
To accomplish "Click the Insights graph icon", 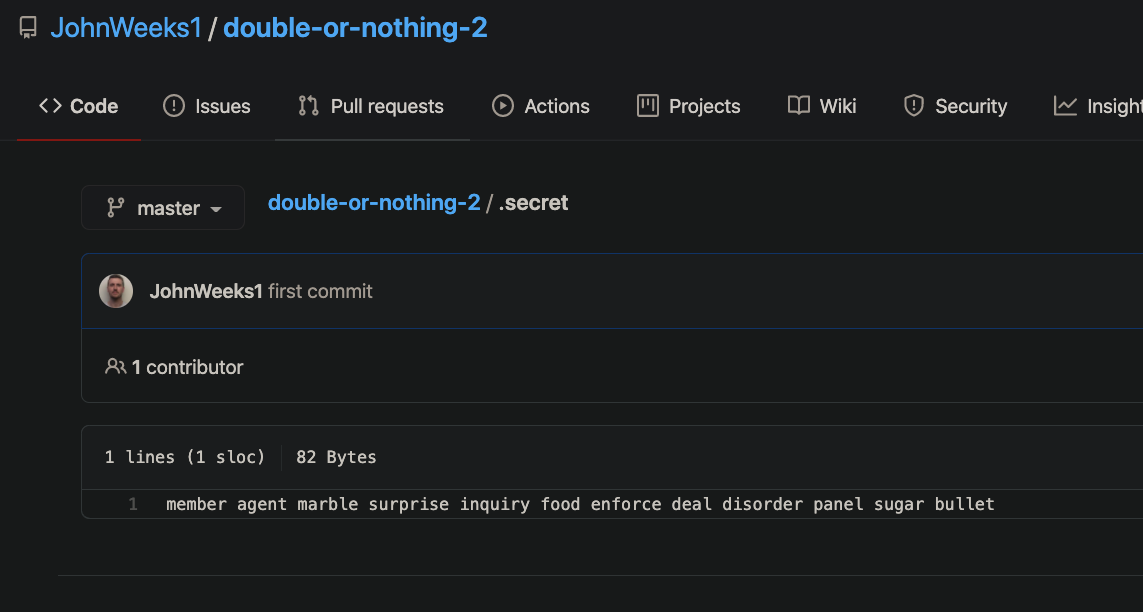I will tap(1065, 106).
